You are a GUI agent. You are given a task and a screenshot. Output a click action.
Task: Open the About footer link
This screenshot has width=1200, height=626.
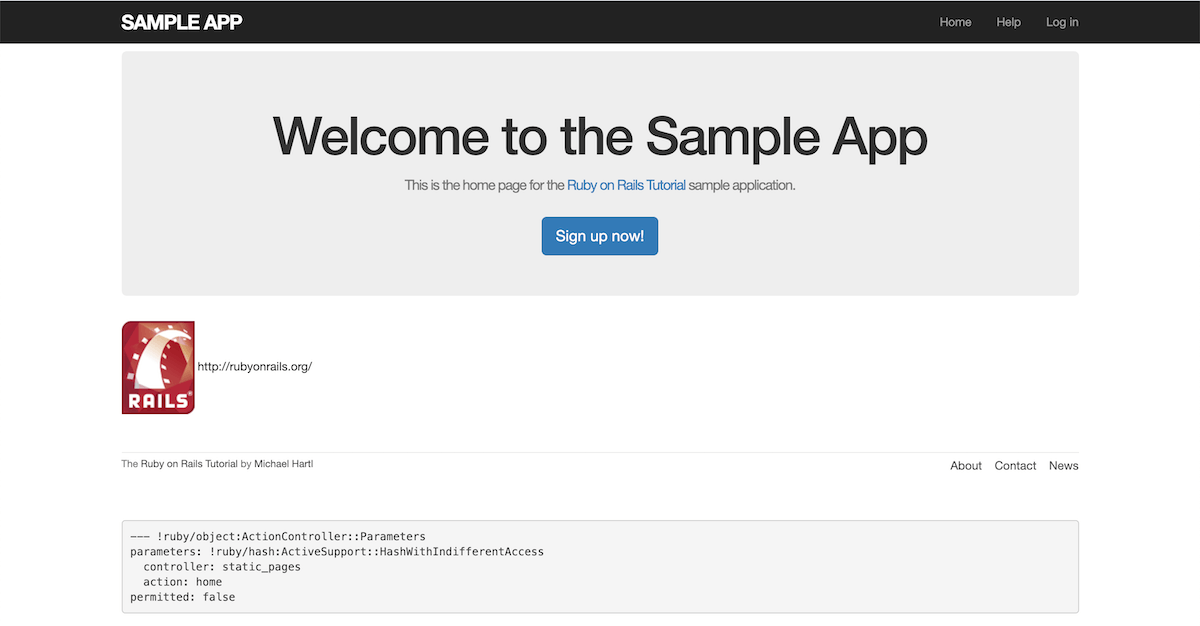[x=966, y=466]
